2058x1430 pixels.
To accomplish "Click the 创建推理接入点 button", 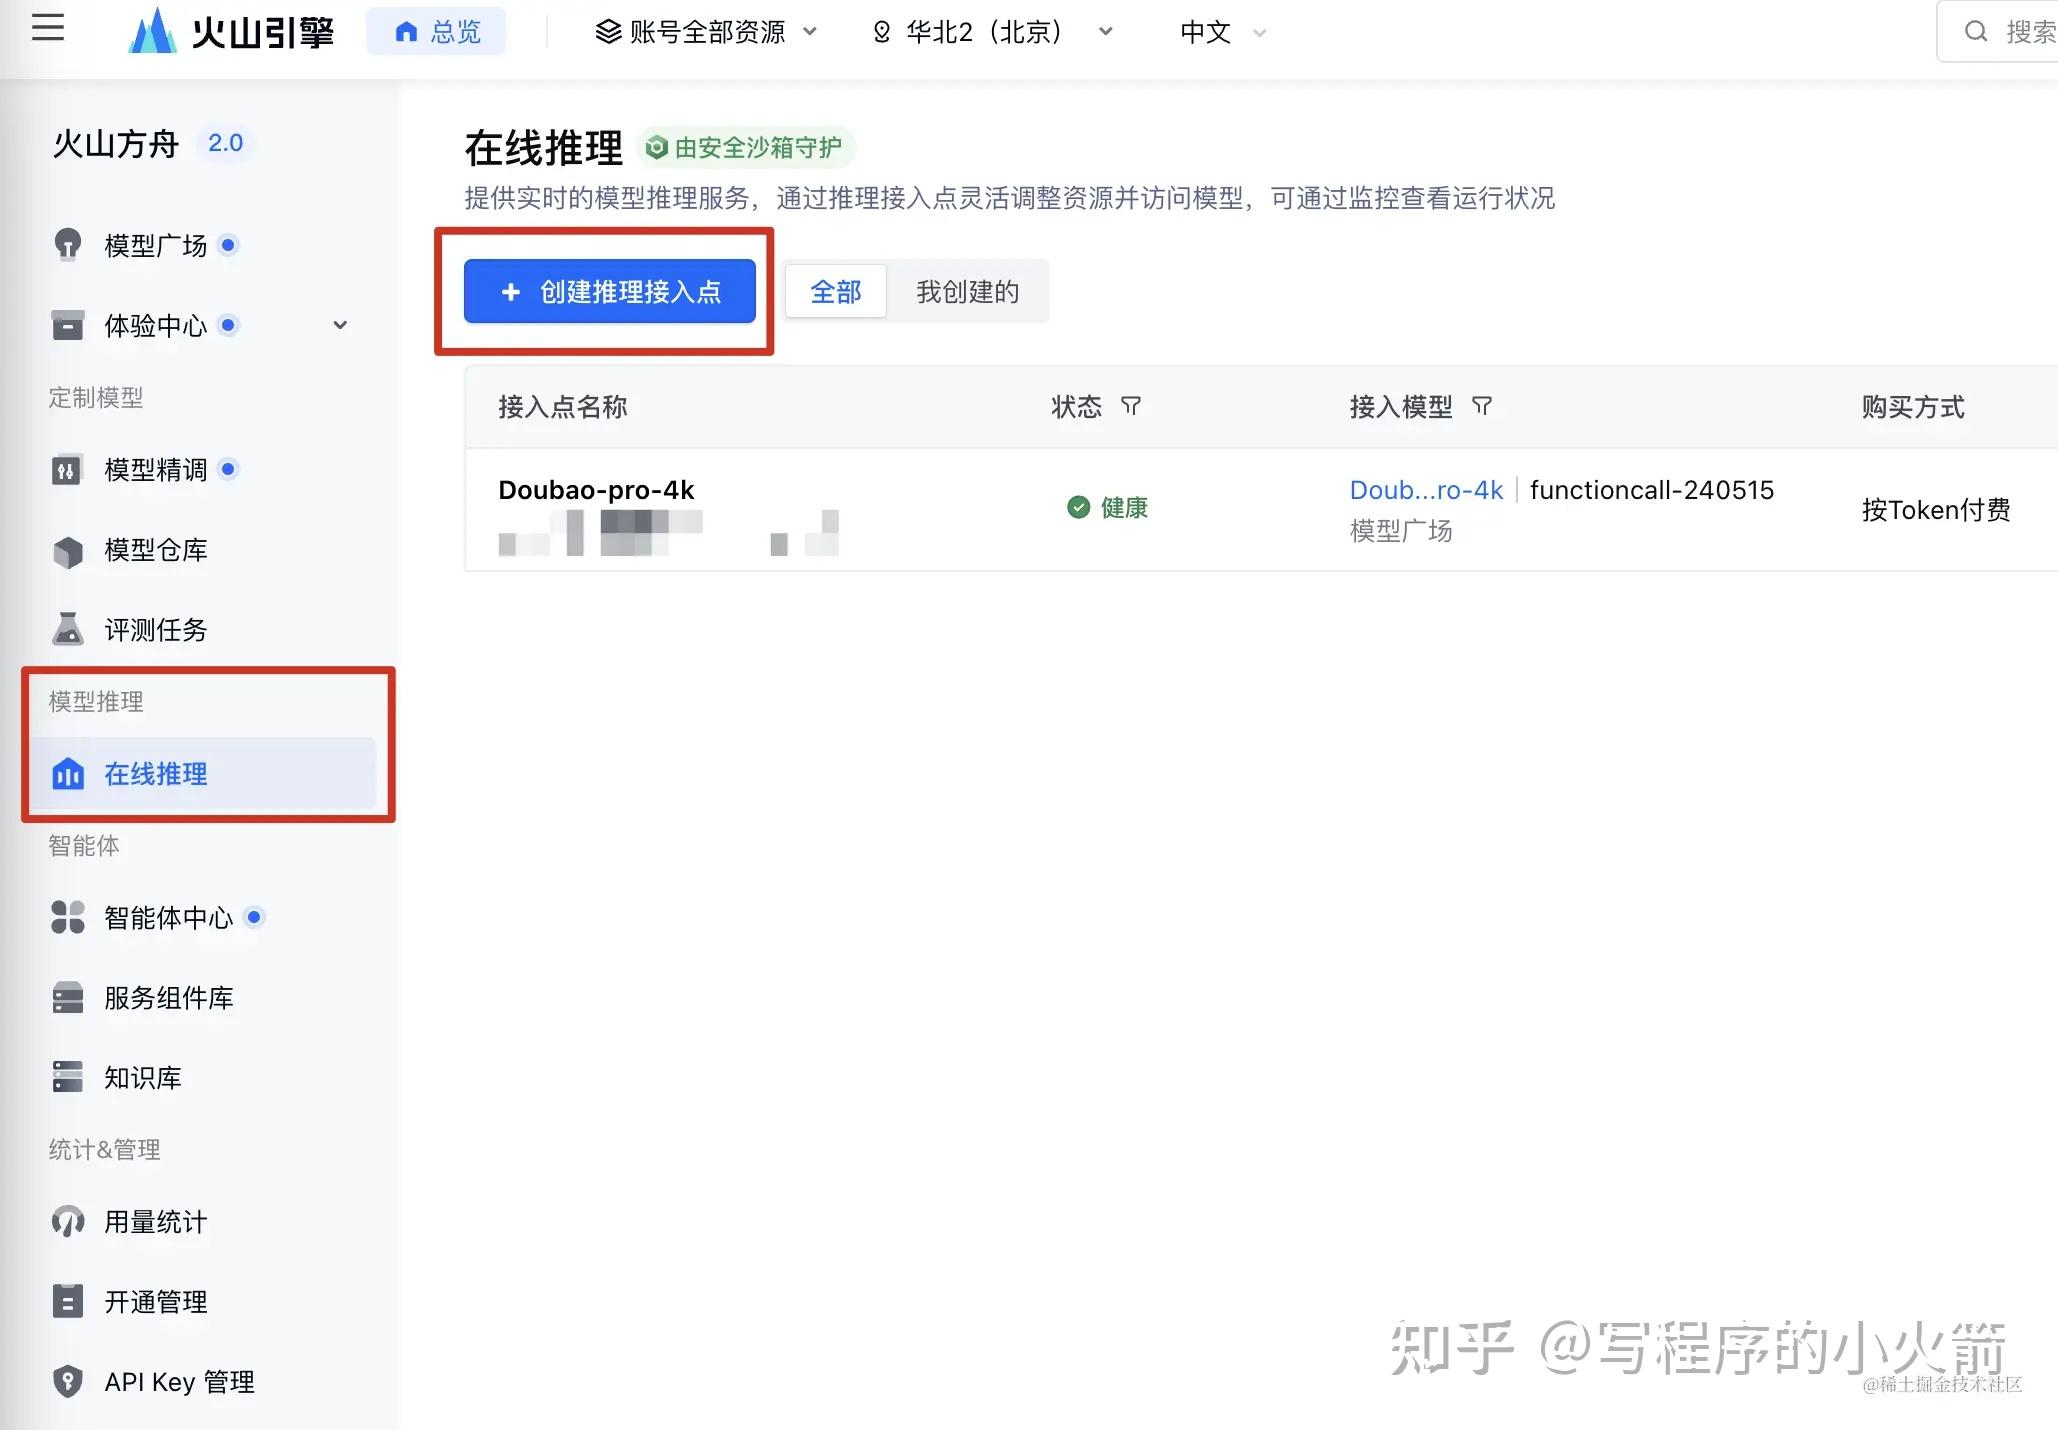I will pos(610,291).
